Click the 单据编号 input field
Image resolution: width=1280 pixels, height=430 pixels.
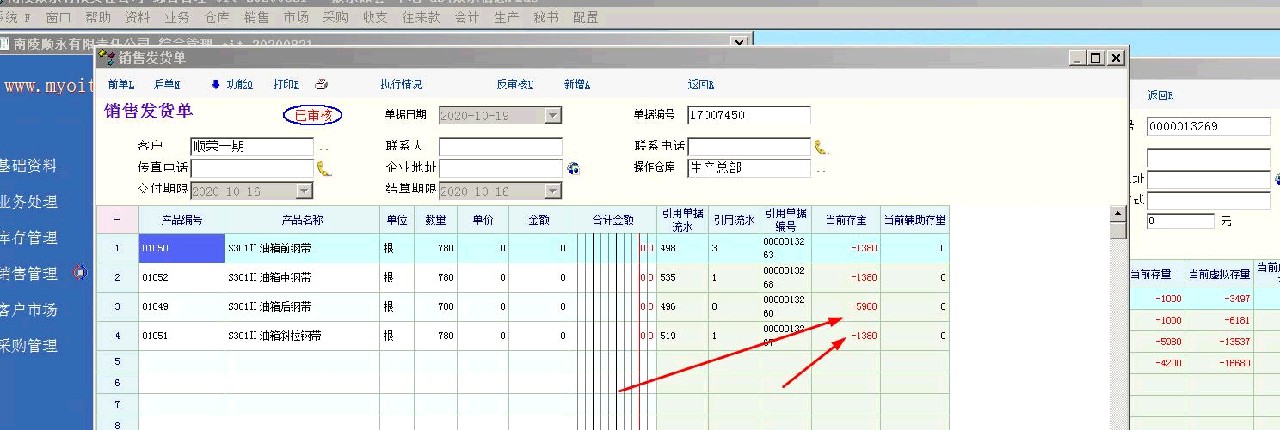(748, 116)
